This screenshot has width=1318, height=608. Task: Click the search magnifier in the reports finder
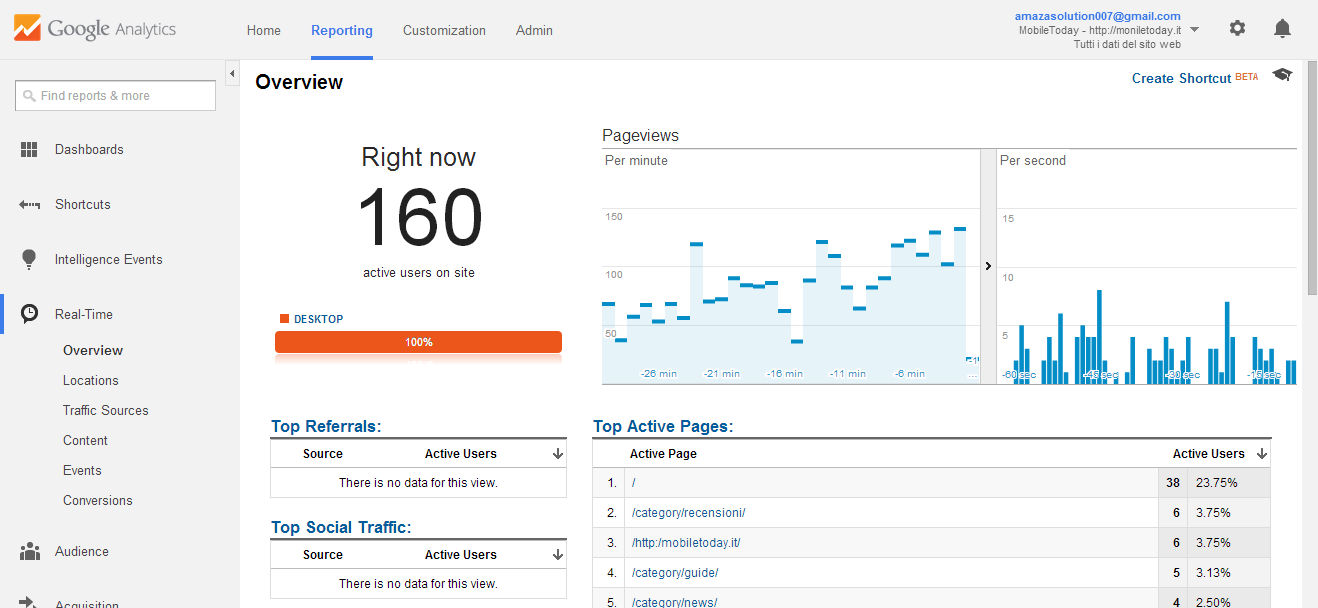[x=28, y=95]
